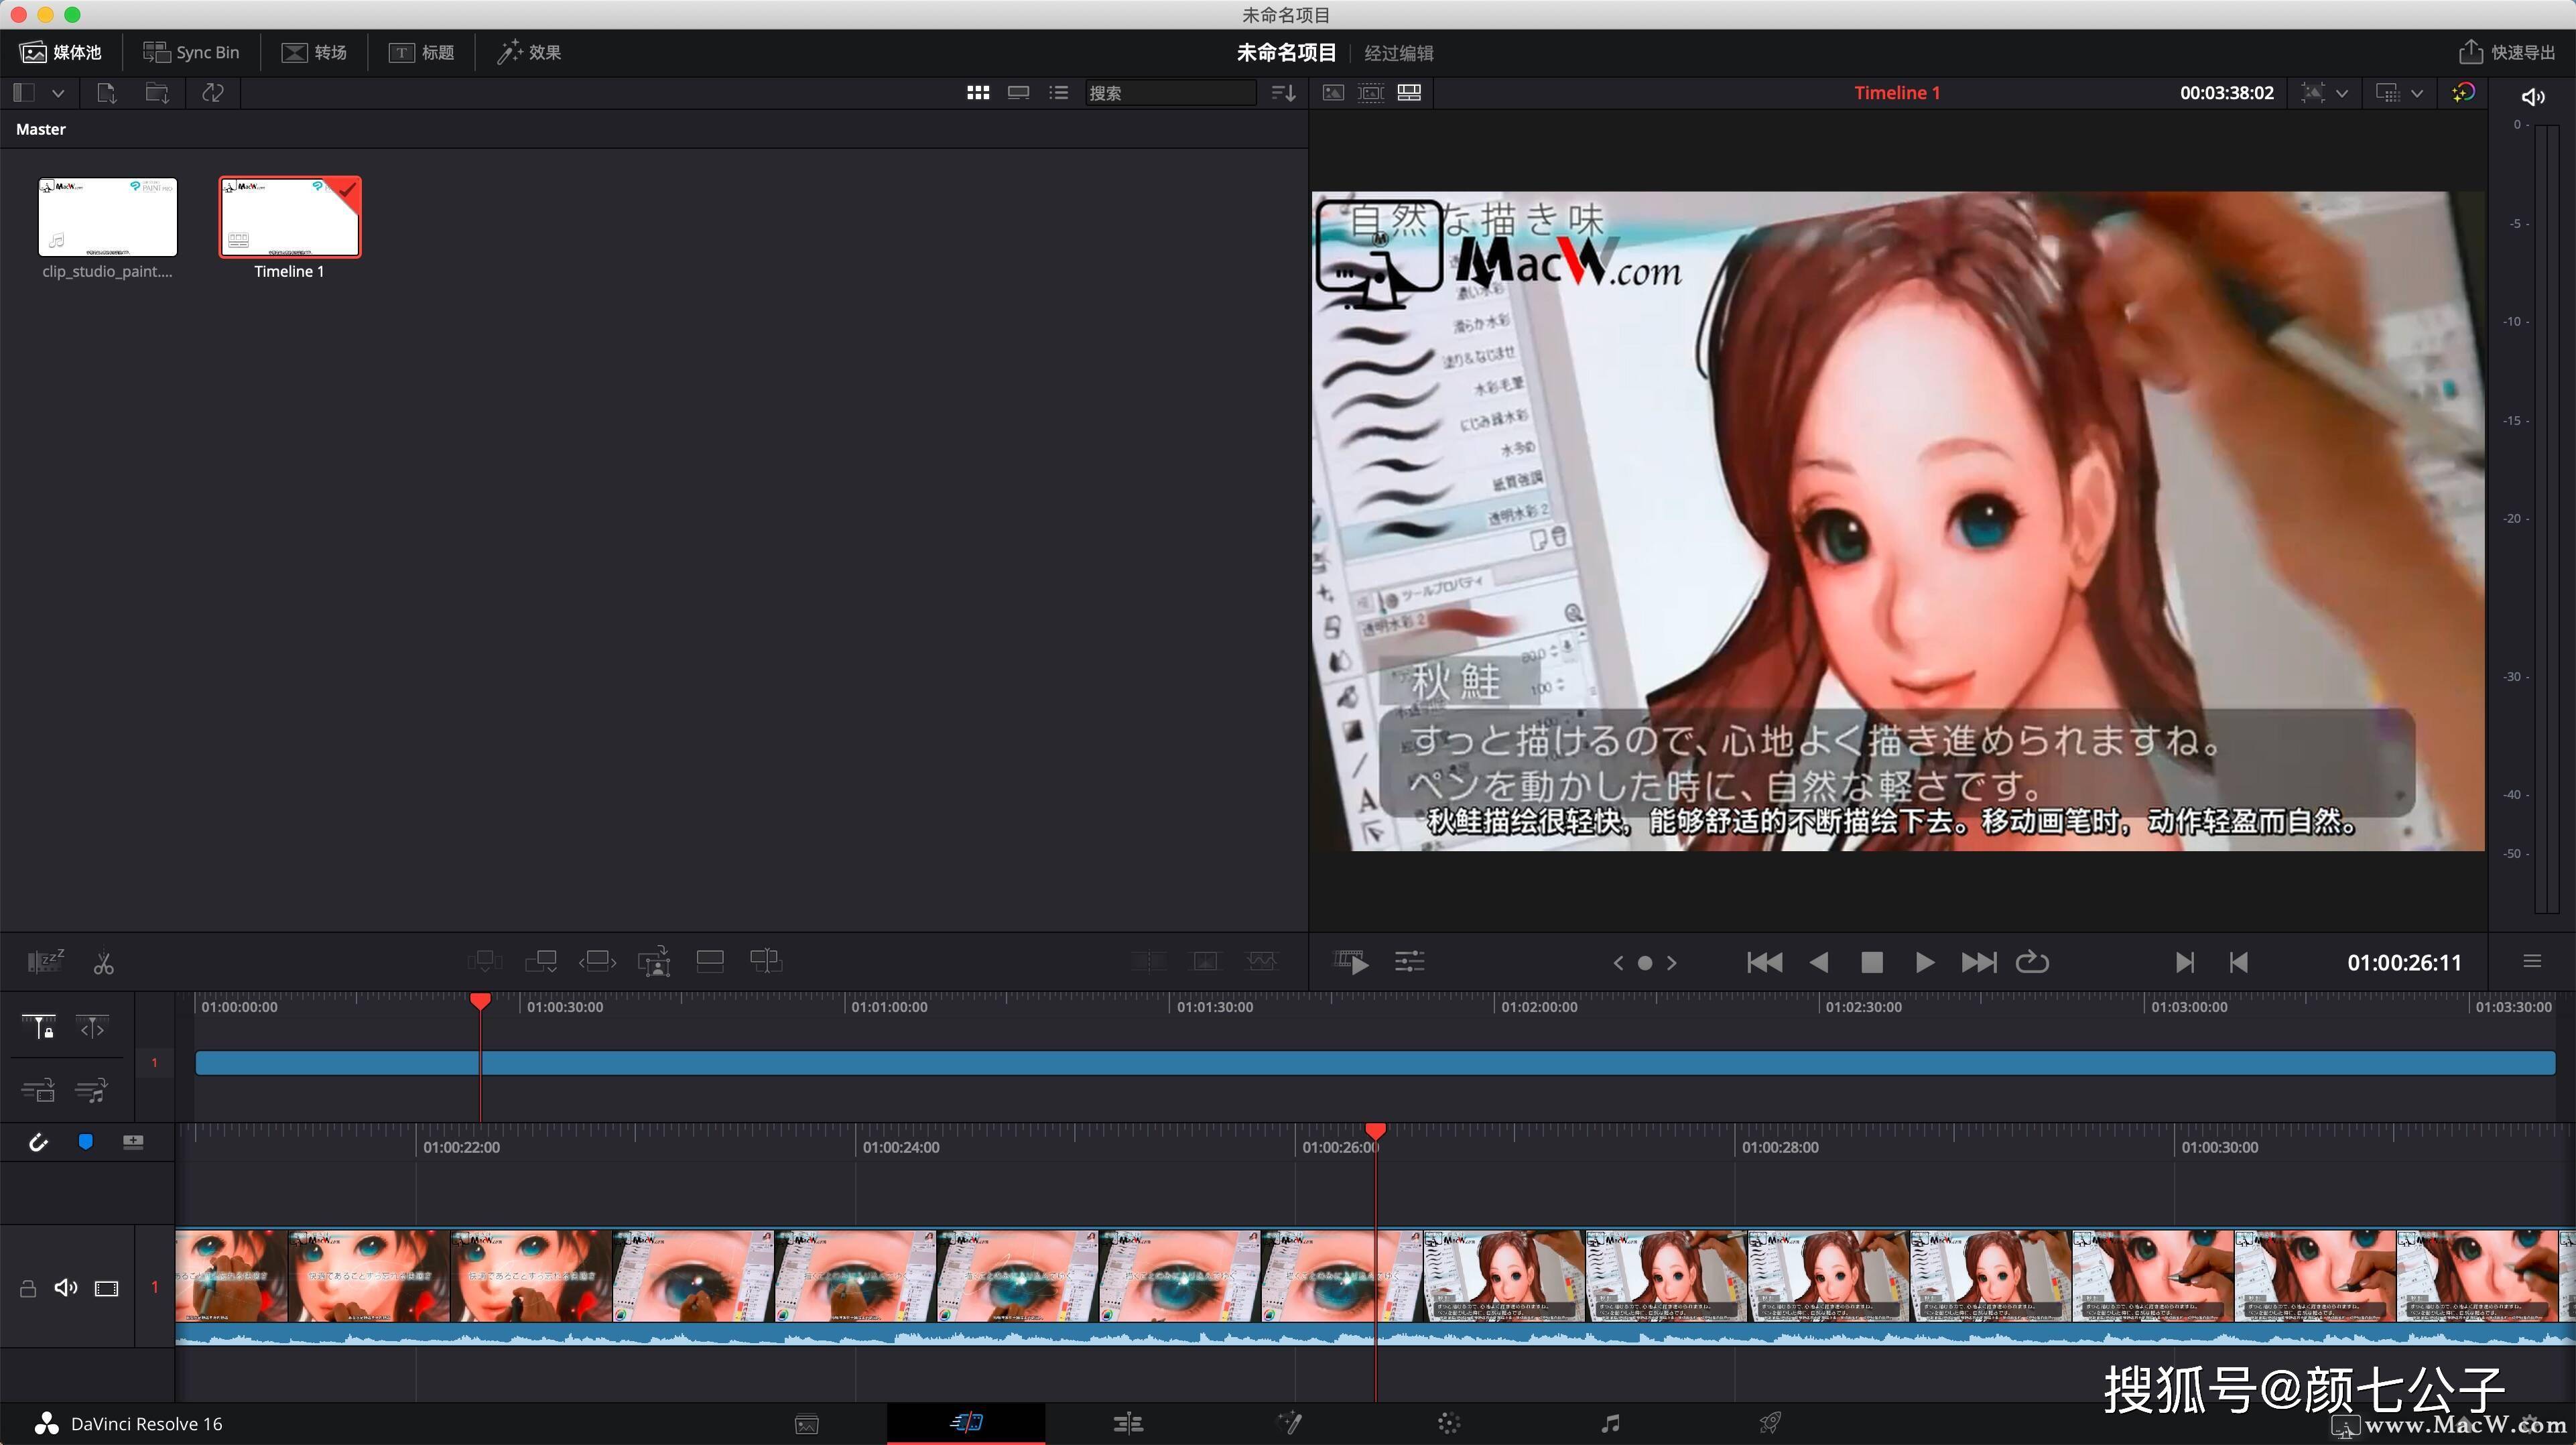This screenshot has height=1445, width=2576.
Task: Toggle loop playback
Action: (2032, 962)
